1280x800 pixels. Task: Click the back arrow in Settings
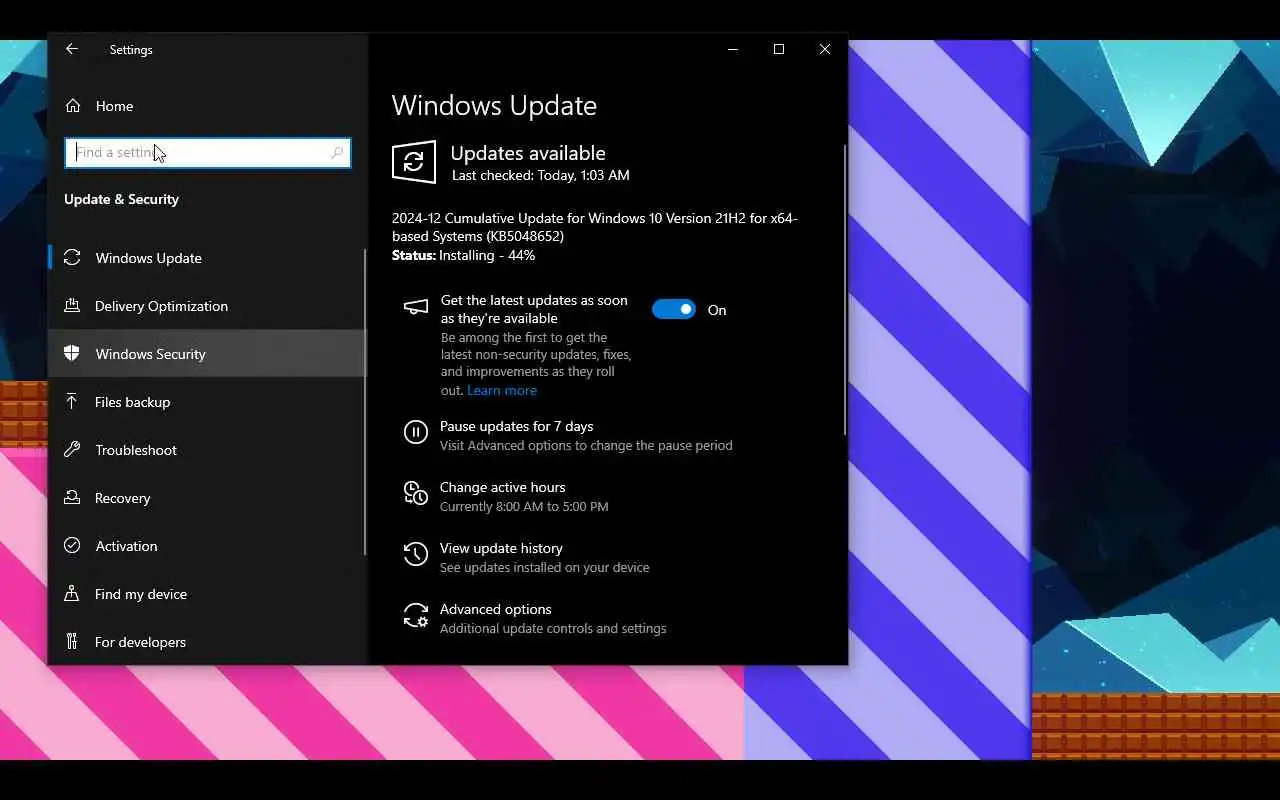(x=72, y=49)
